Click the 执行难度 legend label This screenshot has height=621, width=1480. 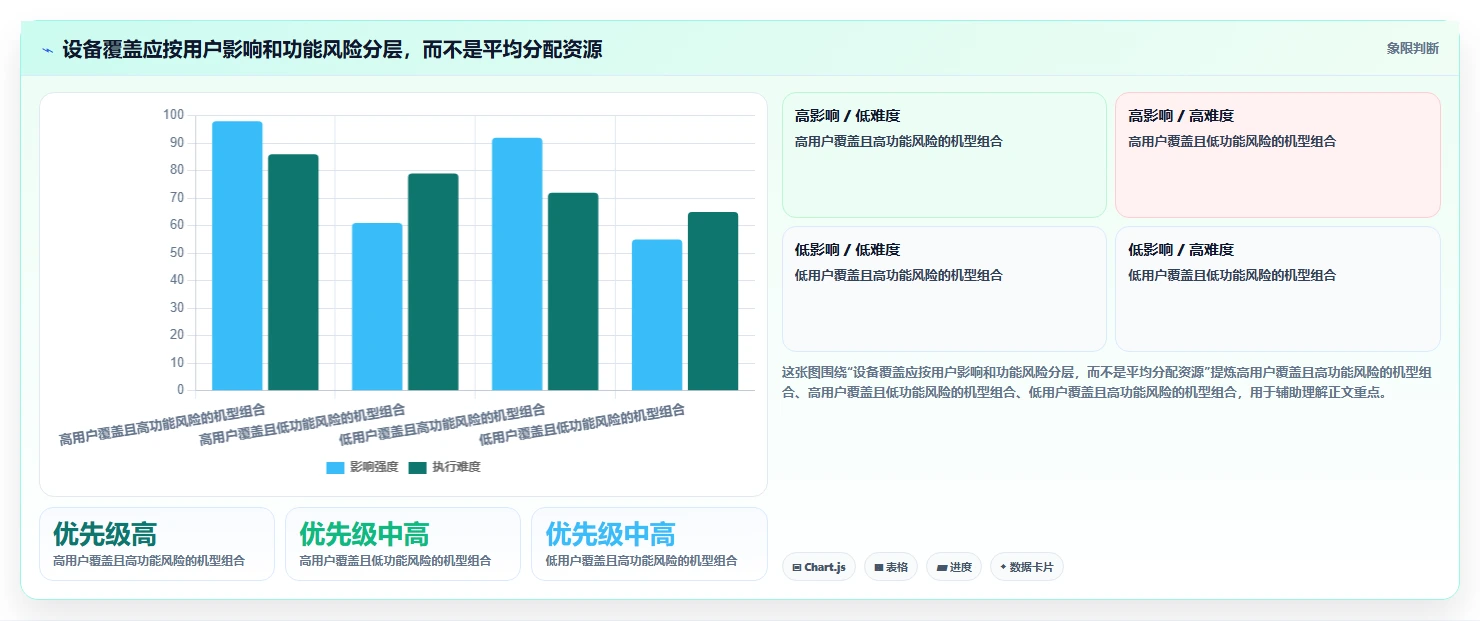456,468
